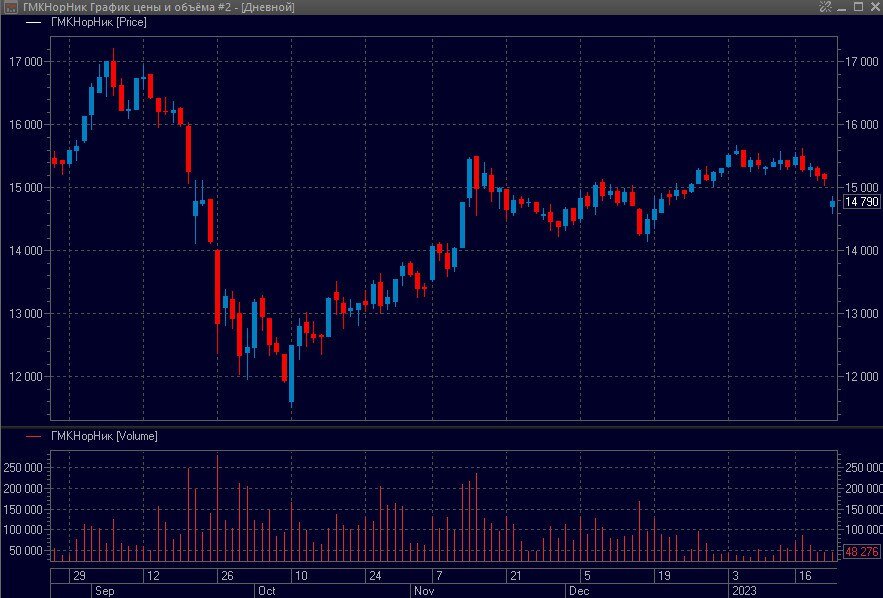Click the date label 10 on time axis
The height and width of the screenshot is (598, 883).
click(x=301, y=576)
